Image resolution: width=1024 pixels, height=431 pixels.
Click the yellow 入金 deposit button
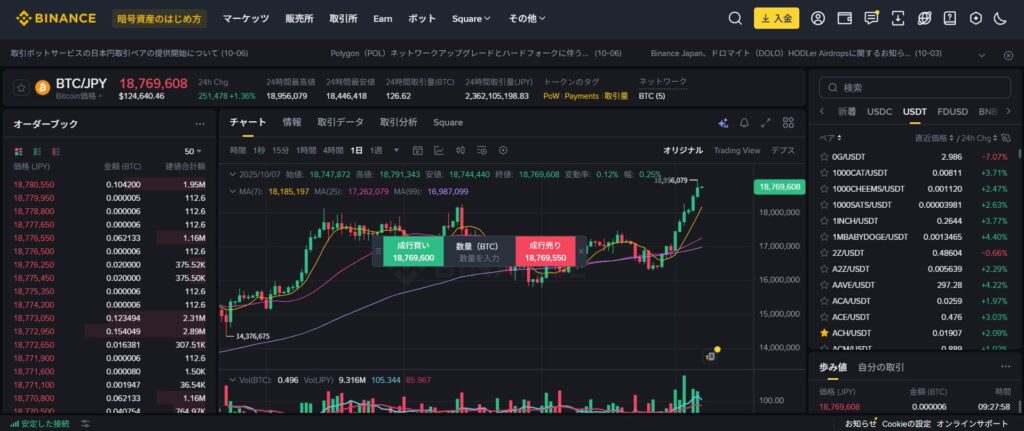pos(776,18)
